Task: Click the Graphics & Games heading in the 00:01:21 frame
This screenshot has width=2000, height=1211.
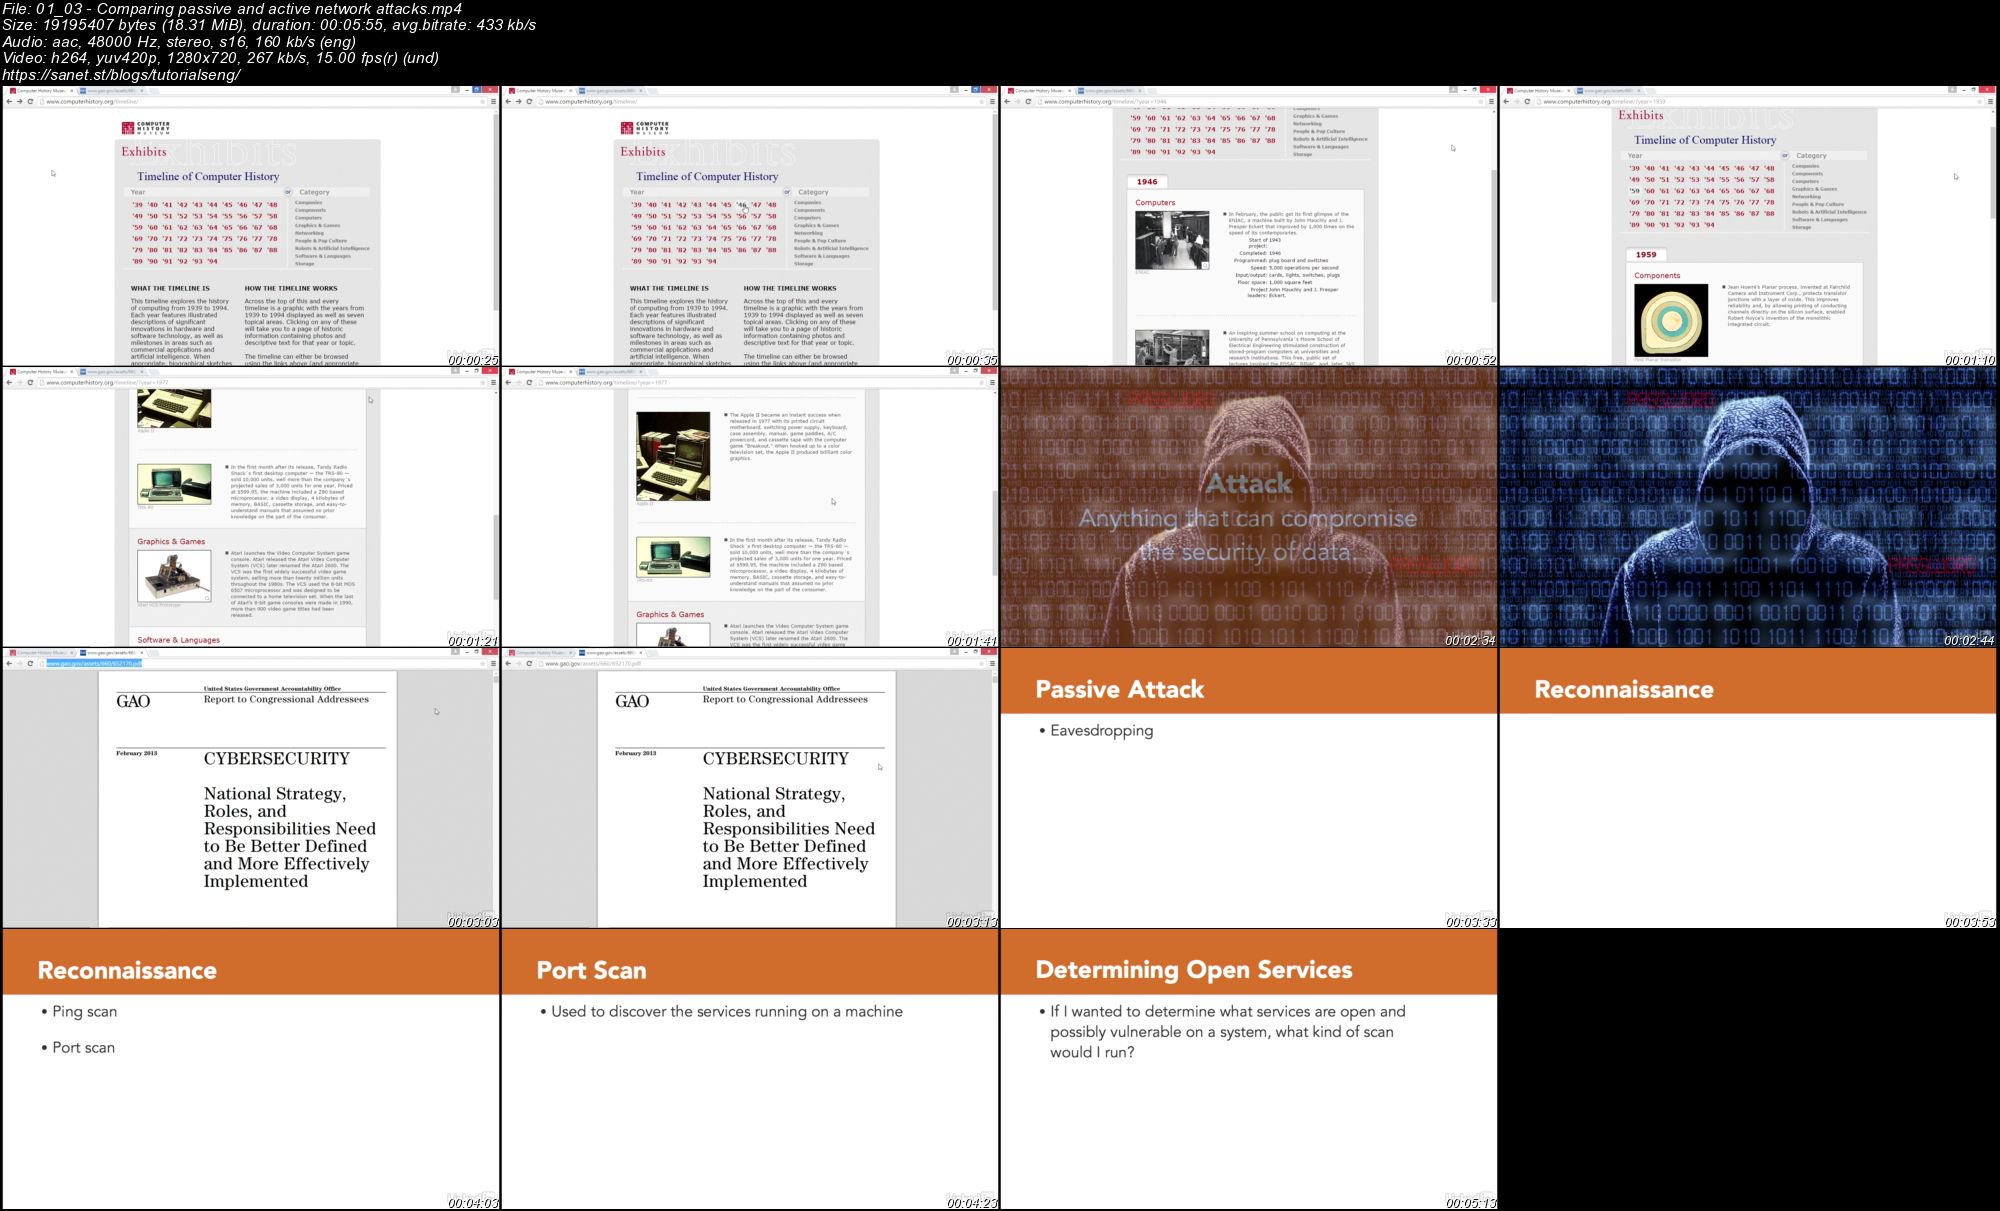Action: pos(171,542)
